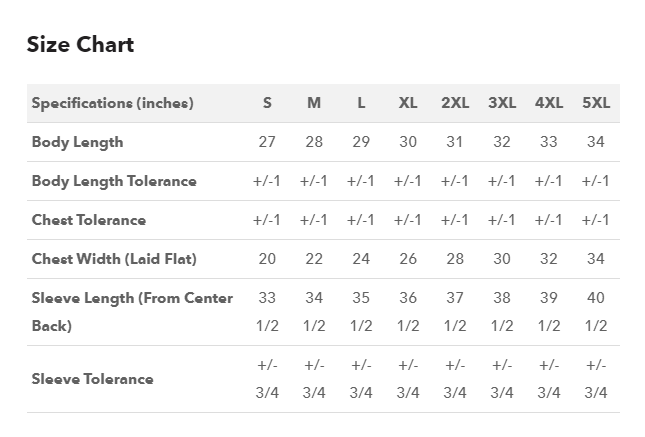The height and width of the screenshot is (437, 645).
Task: Select the 5XL size column header
Action: (596, 103)
